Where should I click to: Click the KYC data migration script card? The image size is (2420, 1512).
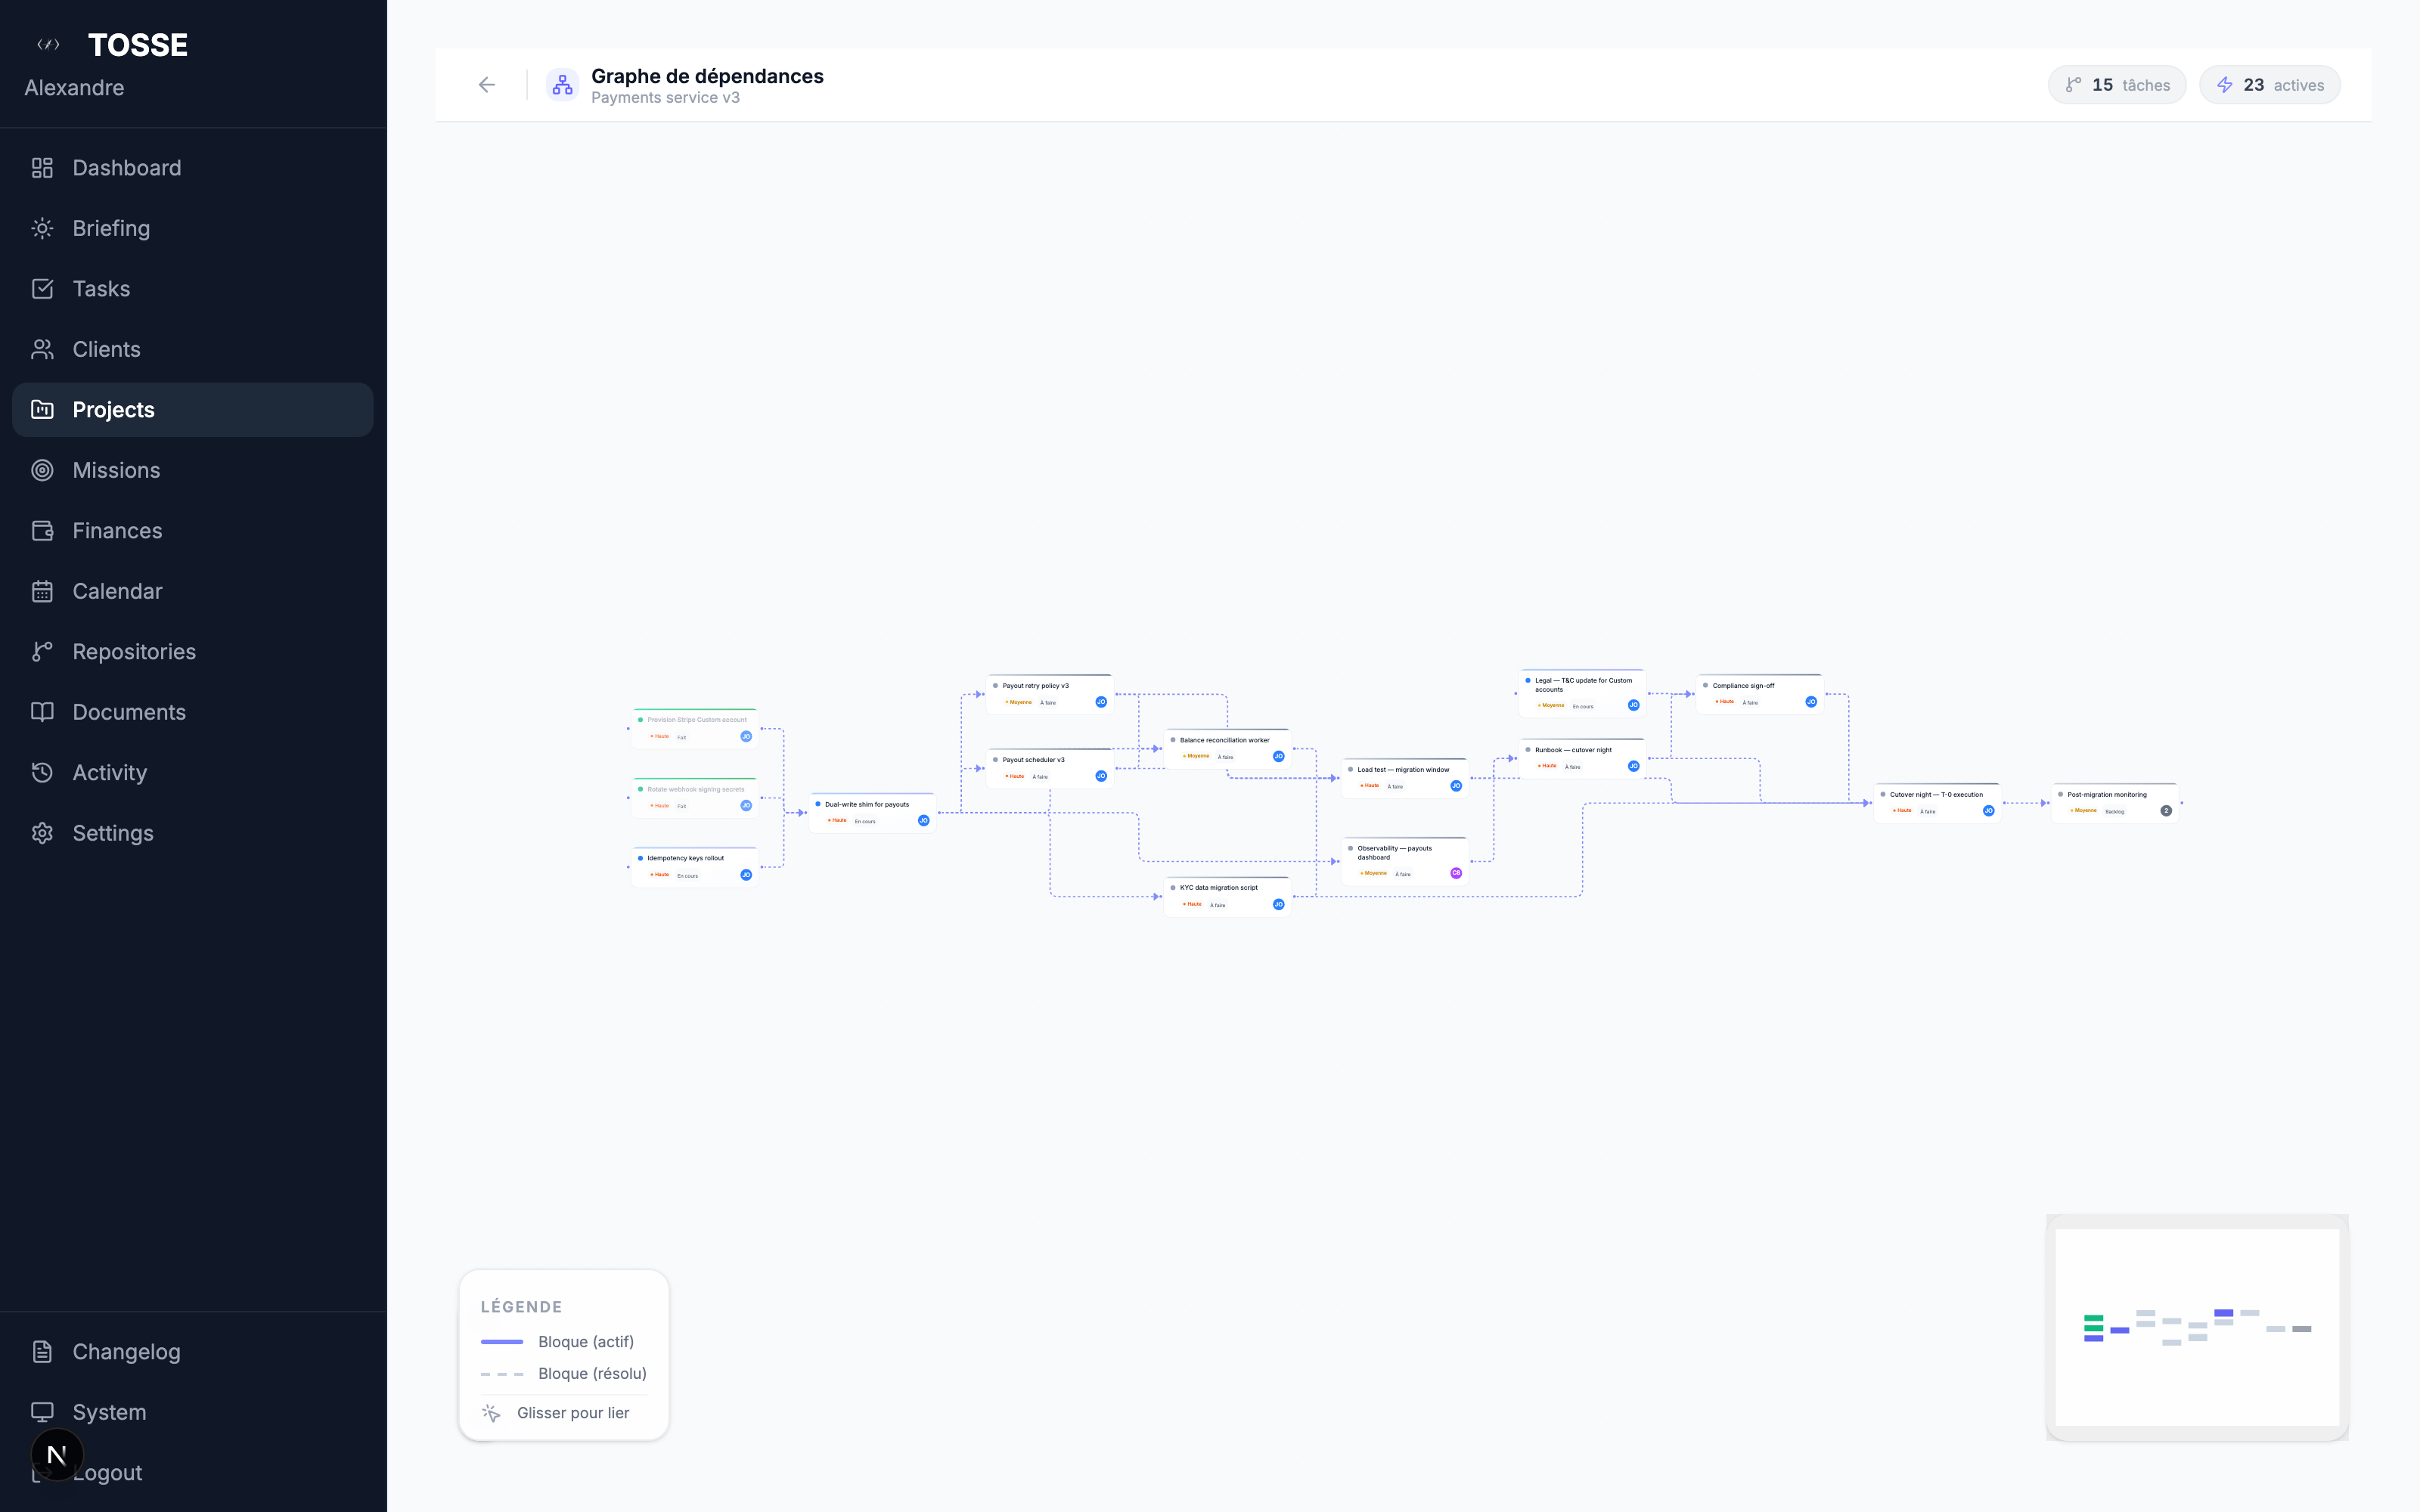(1227, 895)
